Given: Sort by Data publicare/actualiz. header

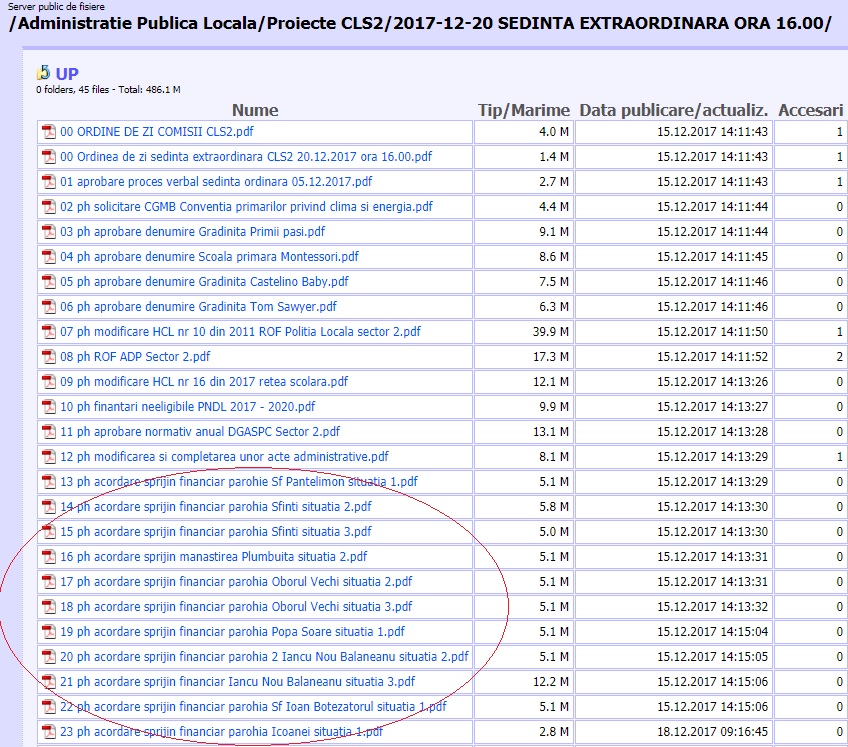Looking at the screenshot, I should (x=673, y=110).
